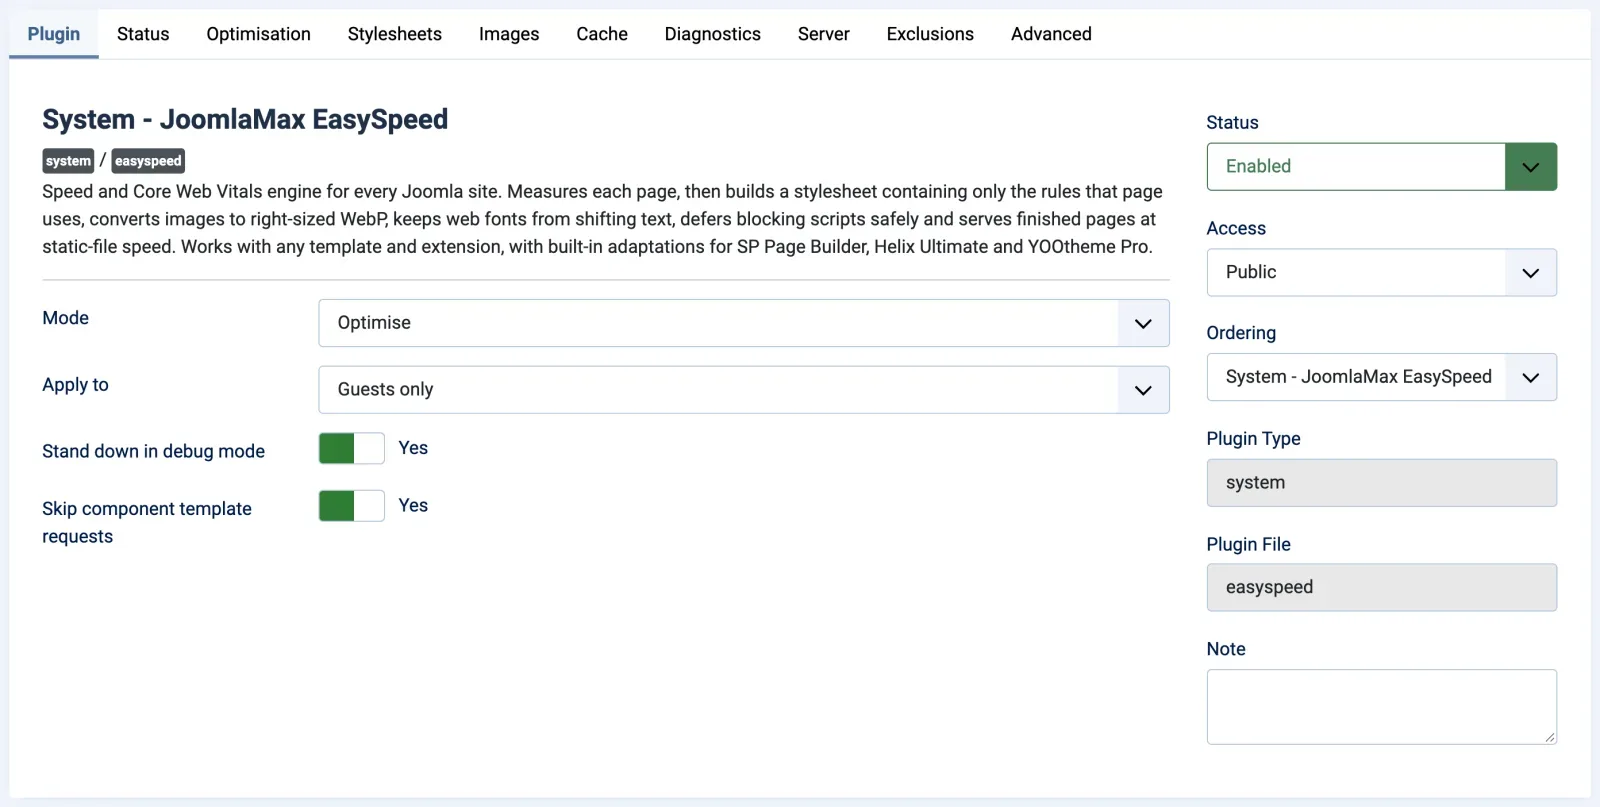This screenshot has width=1600, height=807.
Task: Expand the Mode dropdown
Action: tap(744, 323)
